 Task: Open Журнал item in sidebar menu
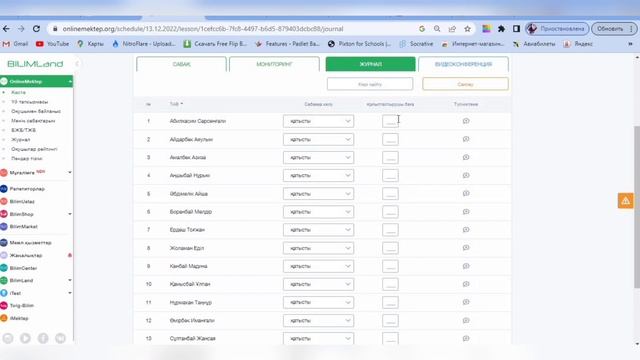20,140
